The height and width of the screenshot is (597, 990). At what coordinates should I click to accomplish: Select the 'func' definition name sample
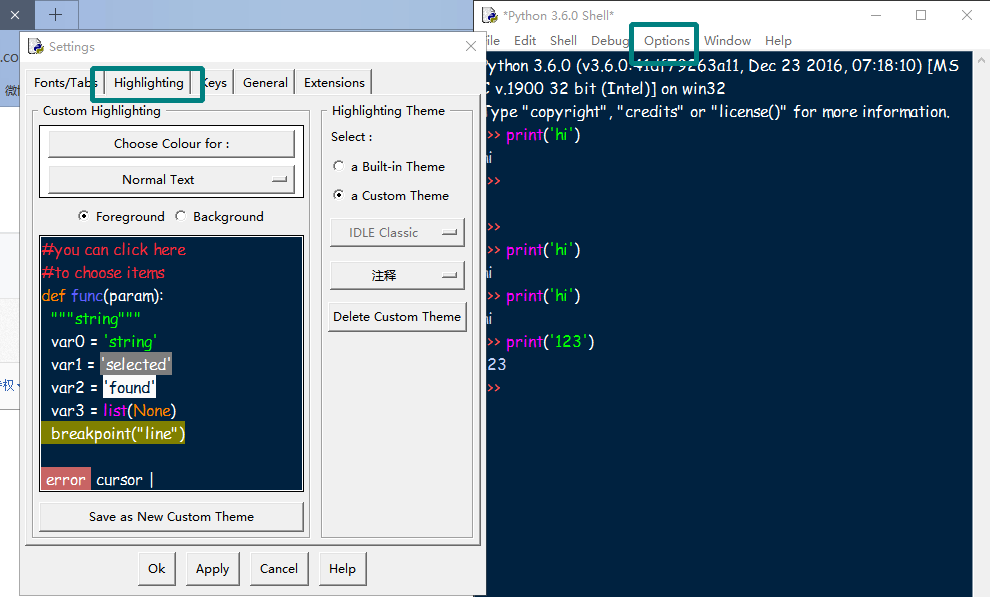[87, 295]
